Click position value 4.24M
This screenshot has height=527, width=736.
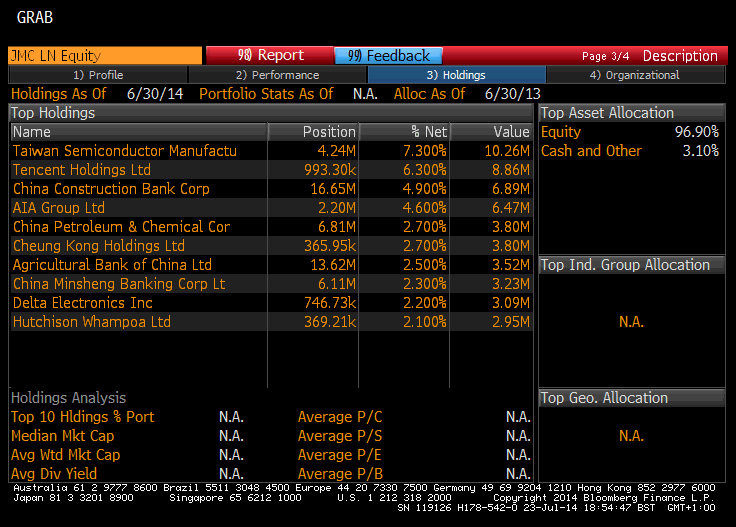click(337, 151)
